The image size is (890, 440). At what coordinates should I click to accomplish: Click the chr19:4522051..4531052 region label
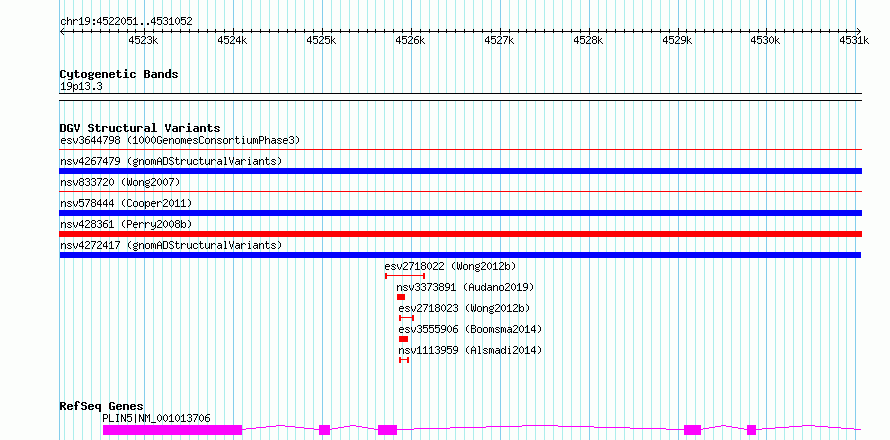(126, 22)
